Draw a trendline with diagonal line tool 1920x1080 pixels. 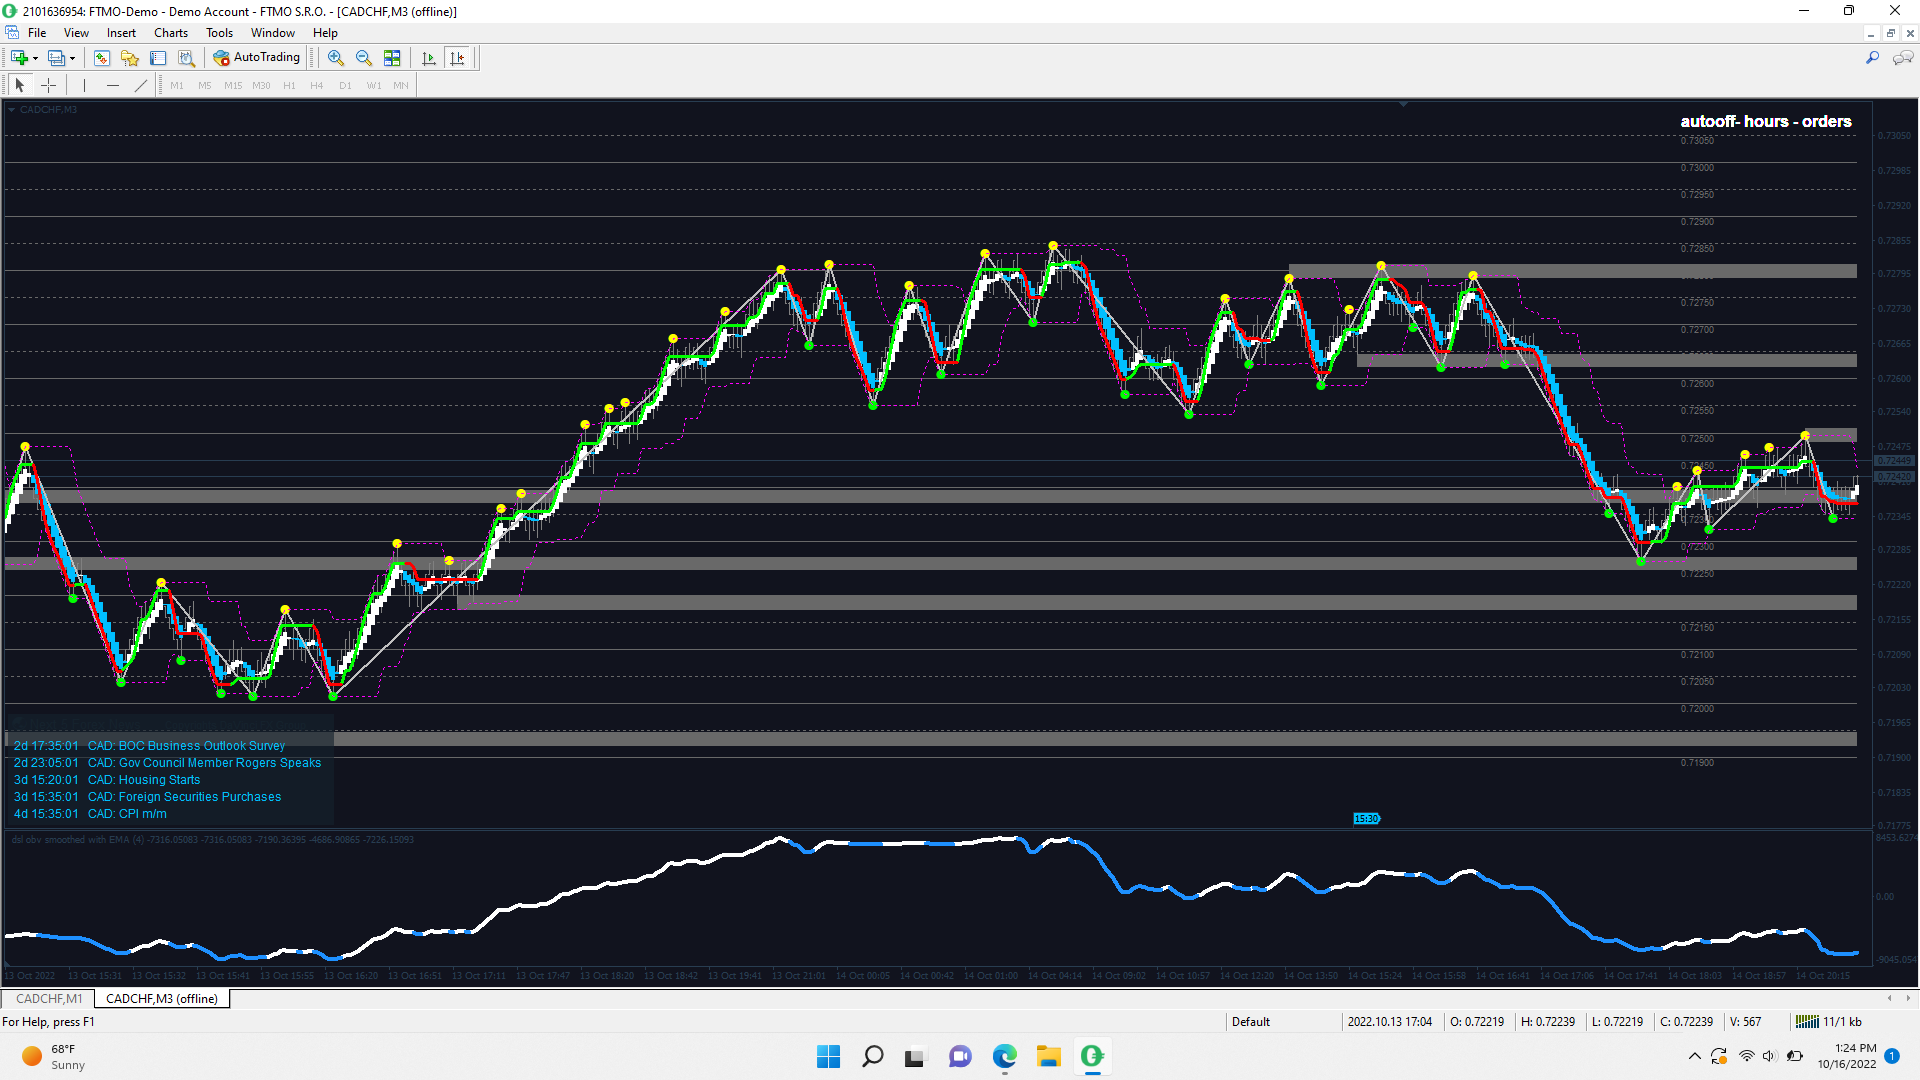tap(141, 86)
